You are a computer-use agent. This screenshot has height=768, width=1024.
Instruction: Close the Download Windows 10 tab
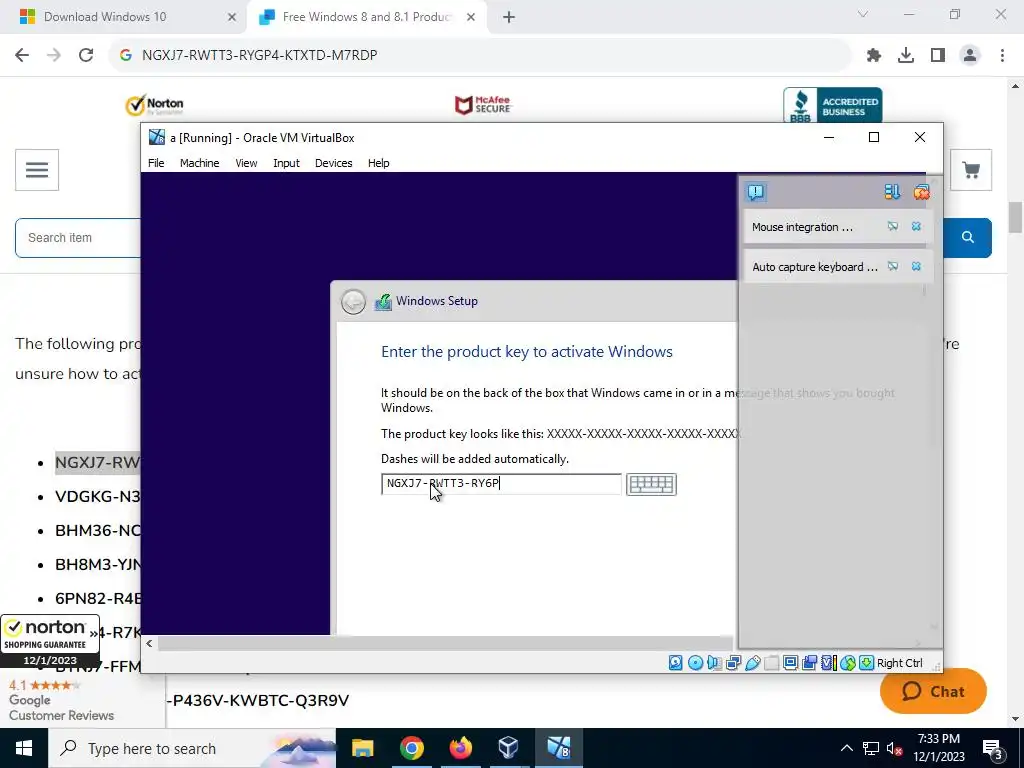(232, 17)
